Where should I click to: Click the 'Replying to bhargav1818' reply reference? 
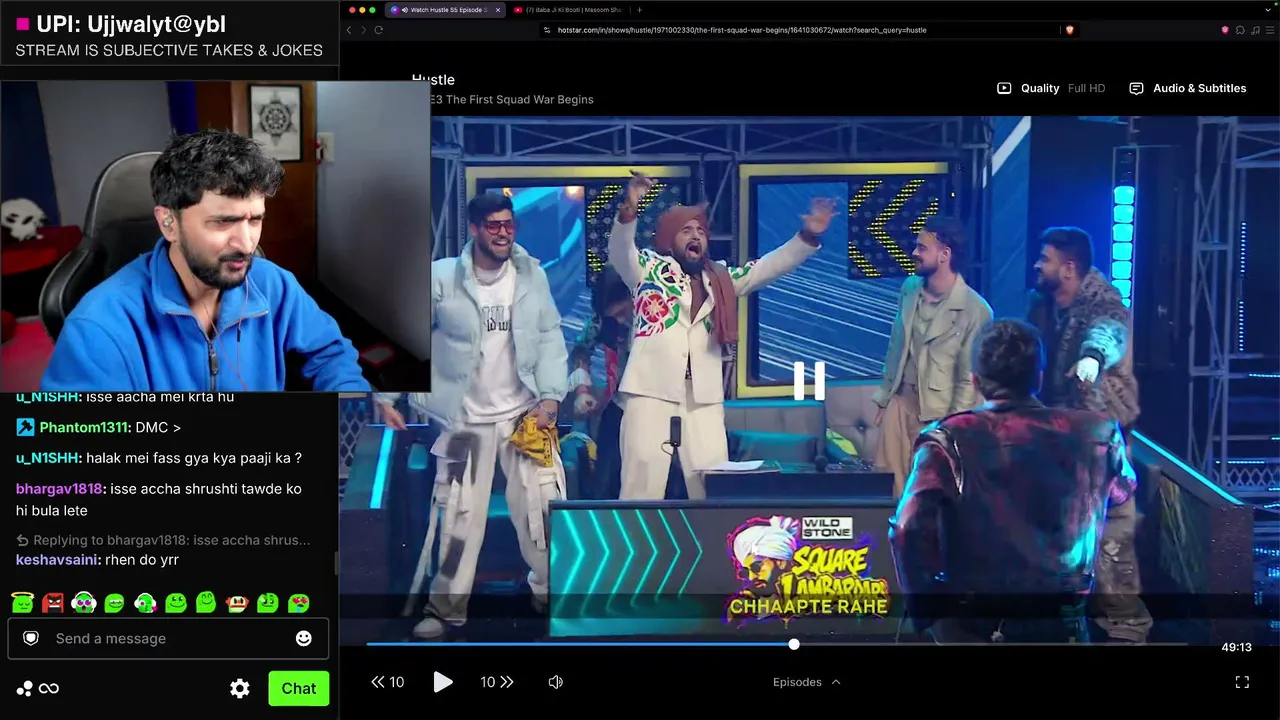coord(163,540)
